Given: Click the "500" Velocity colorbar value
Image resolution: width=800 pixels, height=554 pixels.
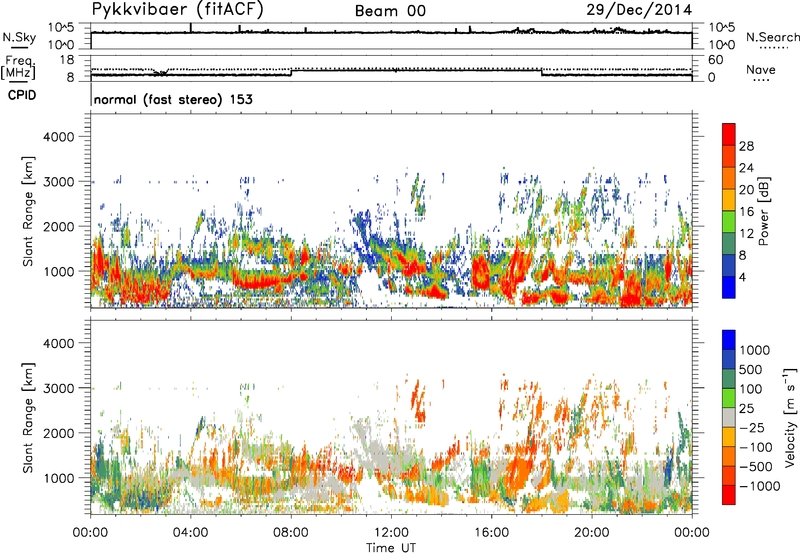Looking at the screenshot, I should [x=751, y=369].
